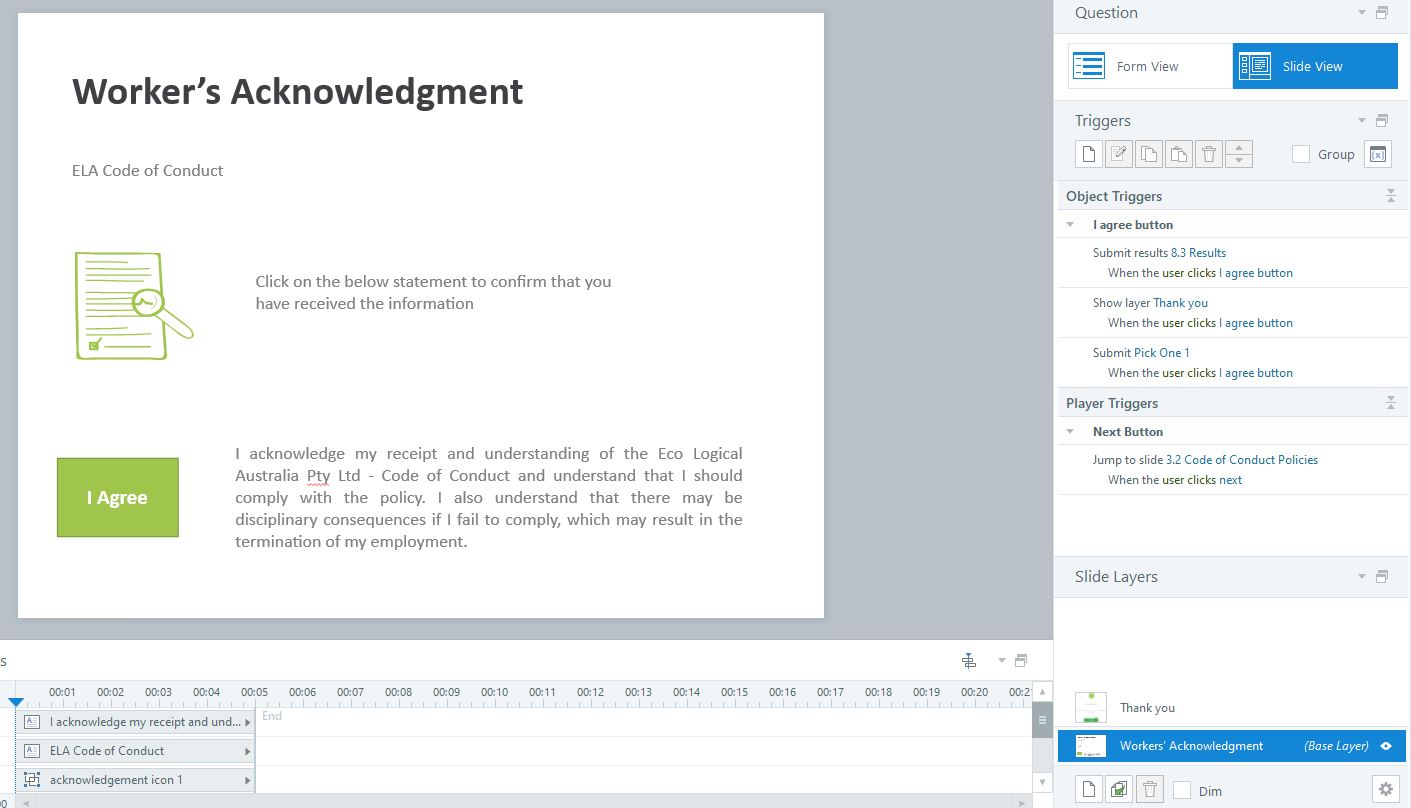Paste trigger in Triggers panel
Screen dimensions: 1411x808
1179,154
